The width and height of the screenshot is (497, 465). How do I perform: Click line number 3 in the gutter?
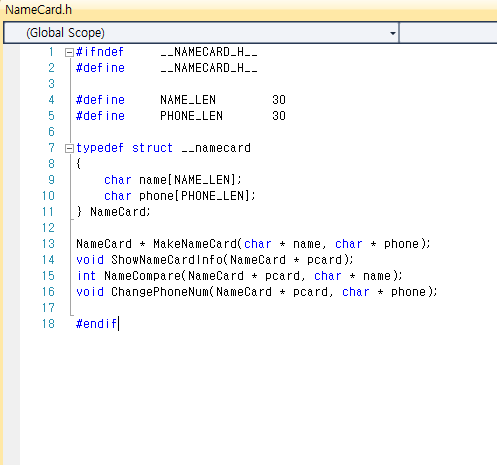coord(51,84)
